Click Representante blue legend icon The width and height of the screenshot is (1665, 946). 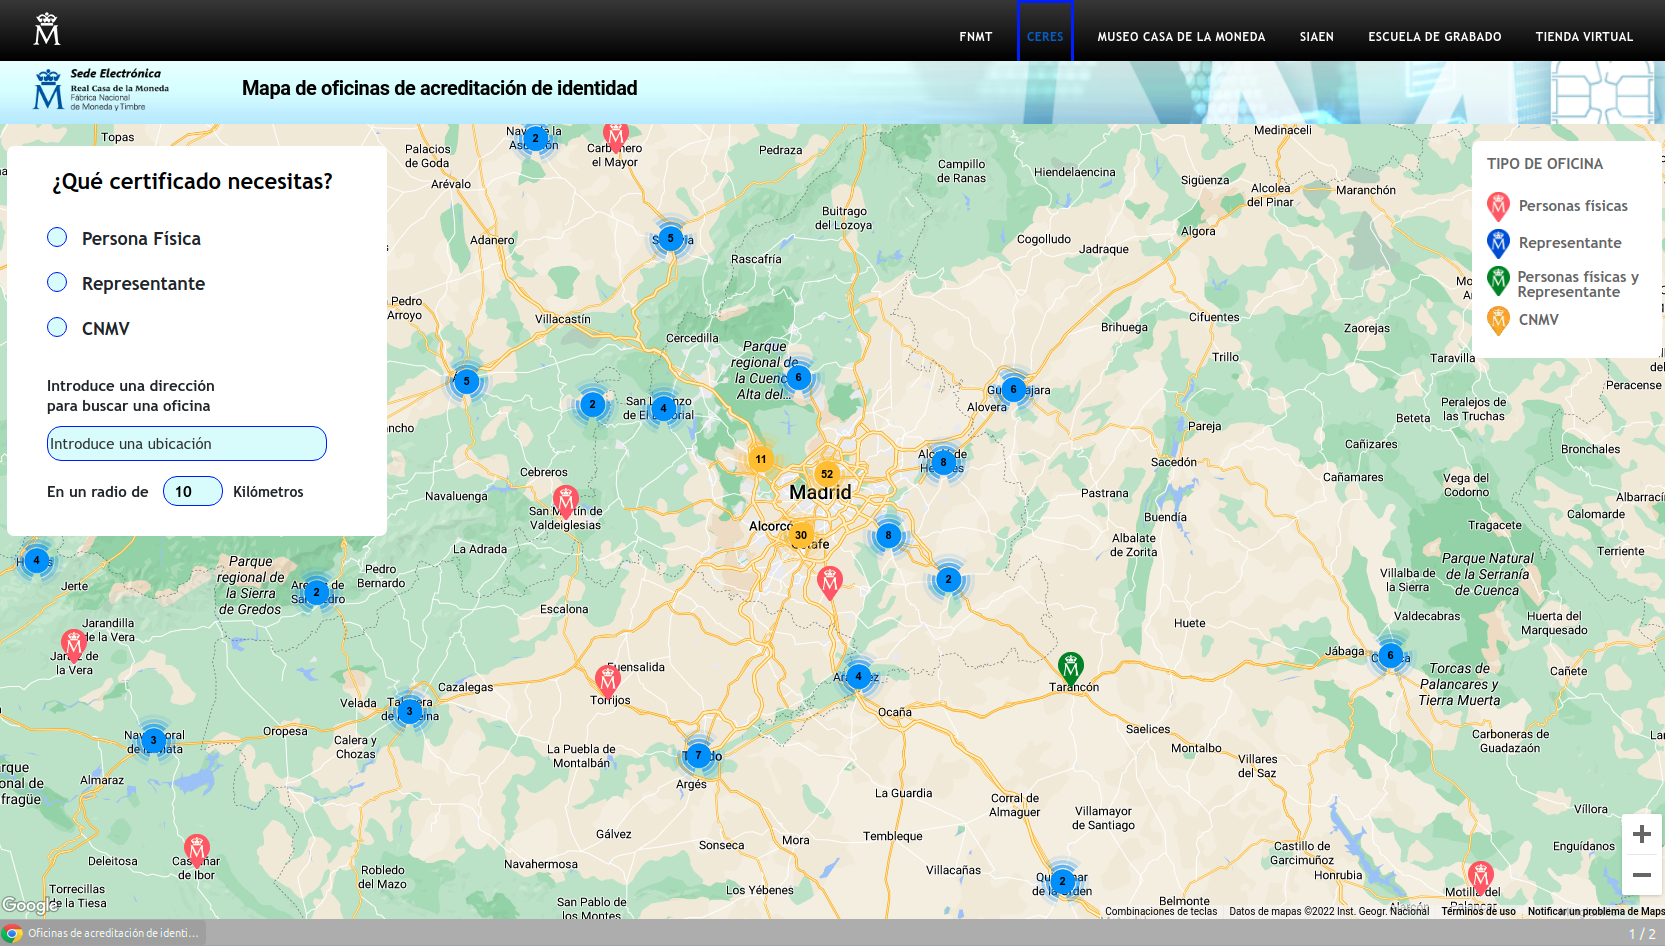tap(1498, 243)
